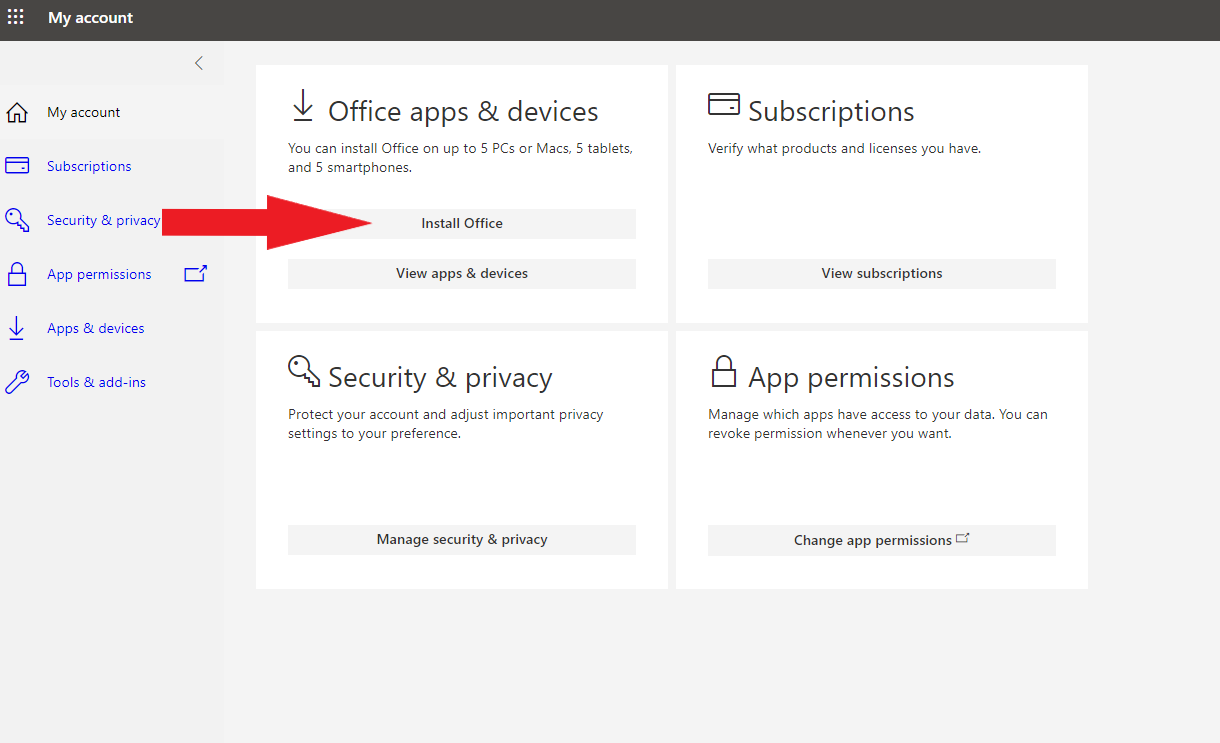Open the app launcher waffle icon
Screen dimensions: 1220x743
[x=16, y=17]
